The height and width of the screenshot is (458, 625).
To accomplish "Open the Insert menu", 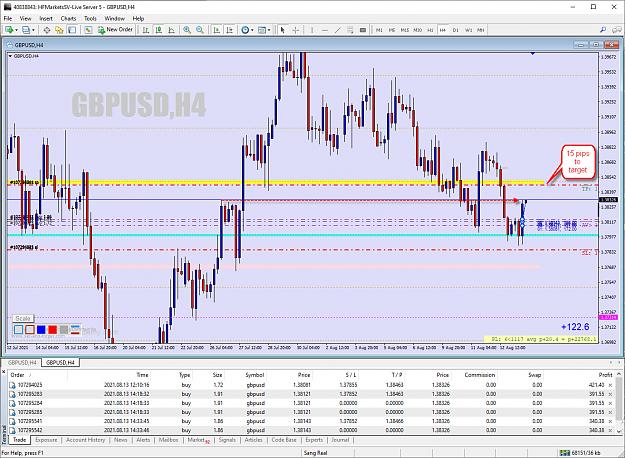I will pos(46,18).
